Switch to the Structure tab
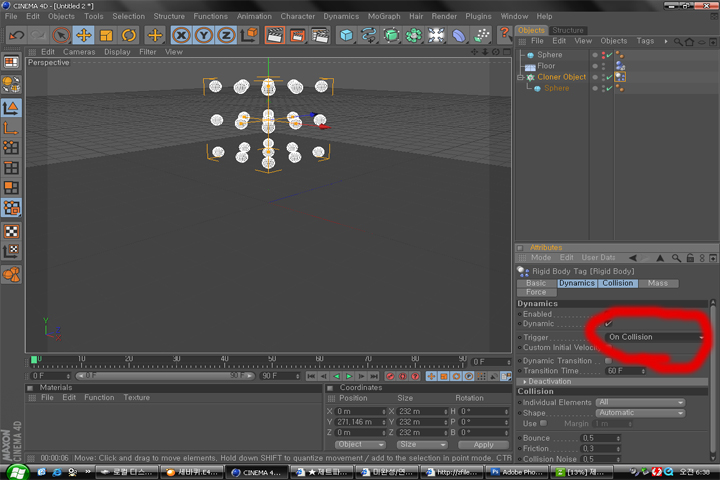Screen dimensions: 720x480 click(568, 30)
